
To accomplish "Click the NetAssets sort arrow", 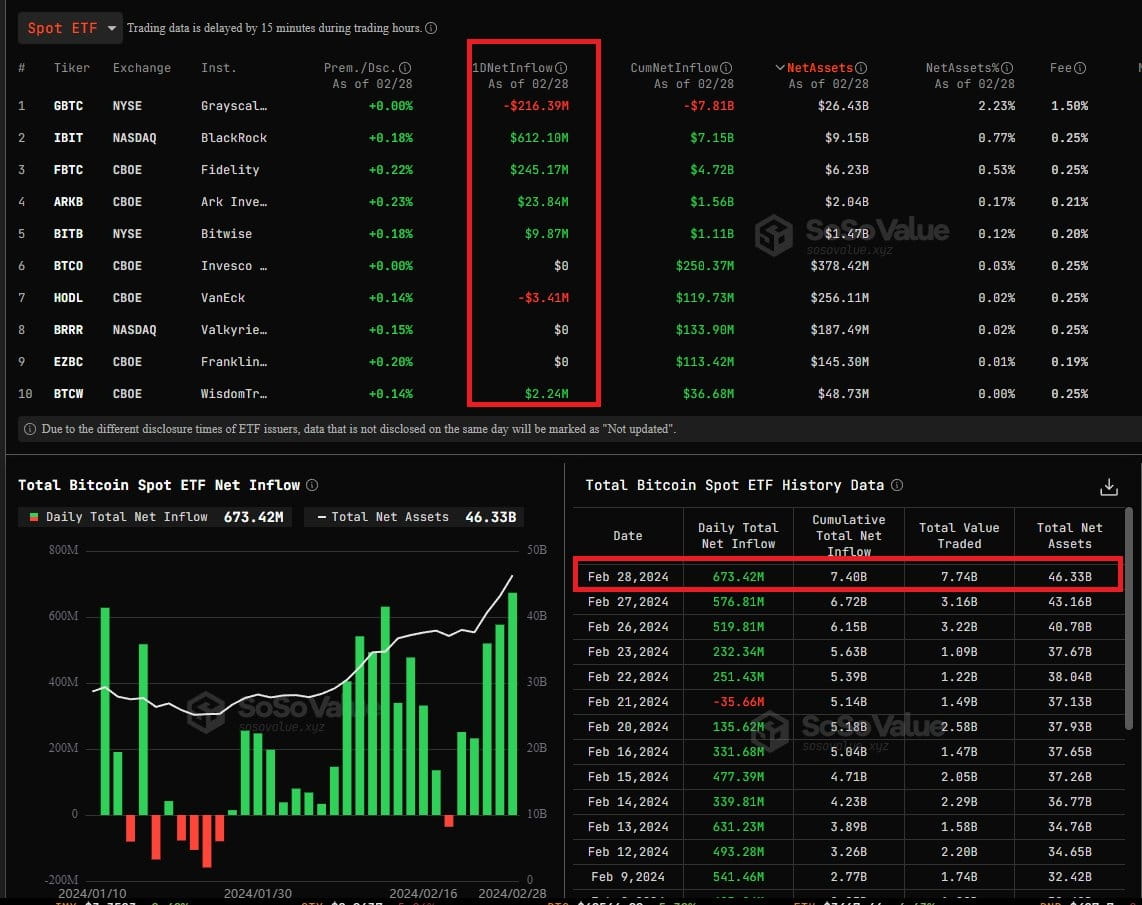I will pos(781,67).
